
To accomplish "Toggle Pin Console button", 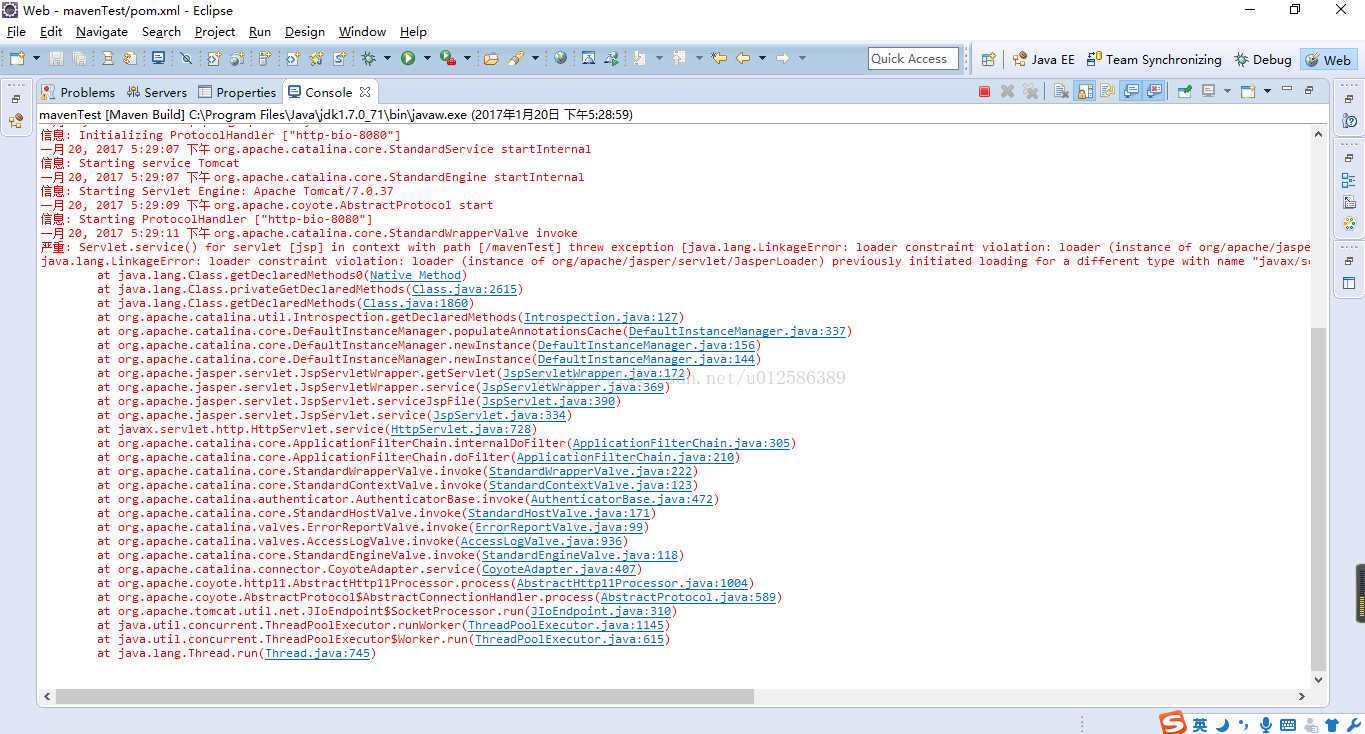I will click(1184, 91).
